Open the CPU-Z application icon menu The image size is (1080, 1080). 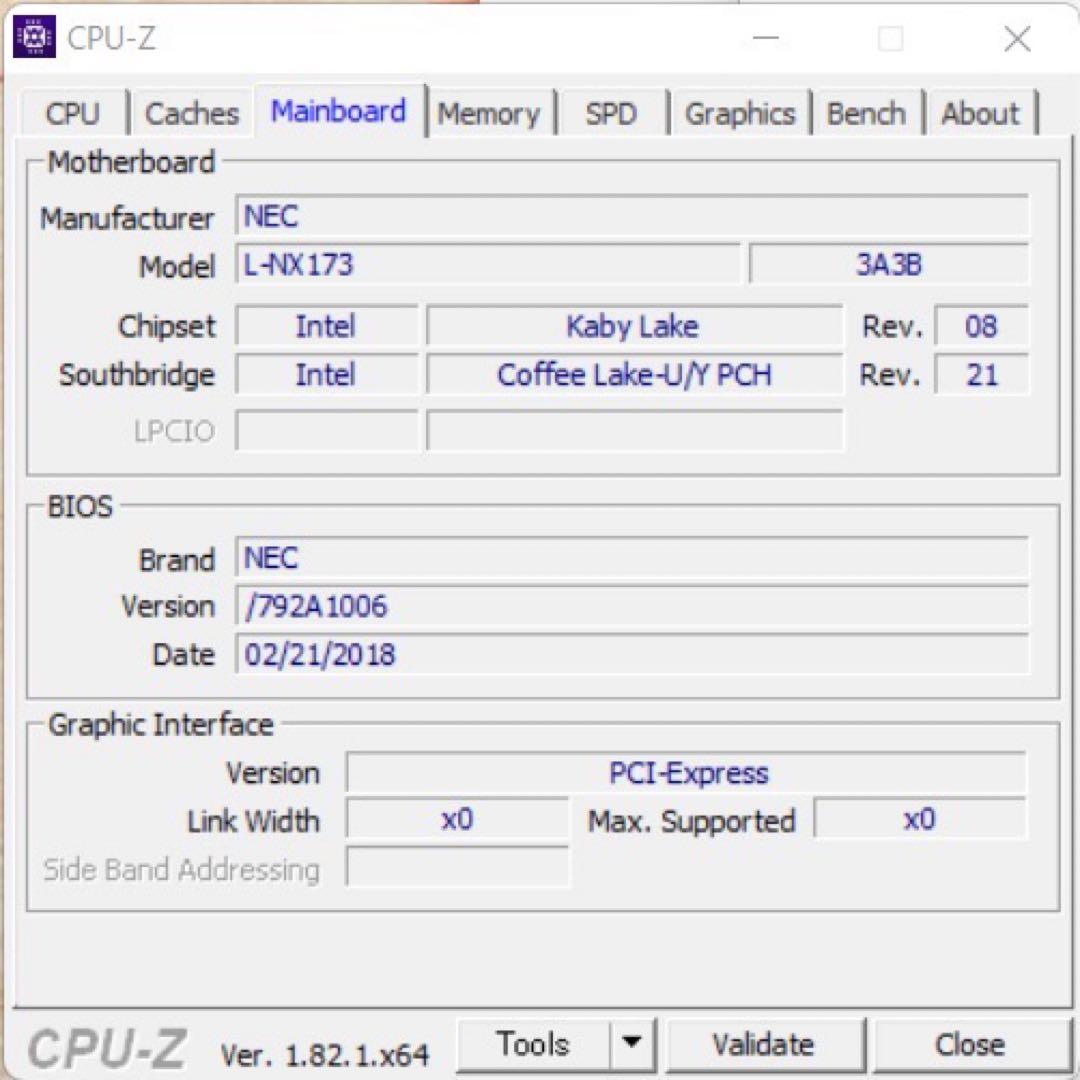point(34,38)
